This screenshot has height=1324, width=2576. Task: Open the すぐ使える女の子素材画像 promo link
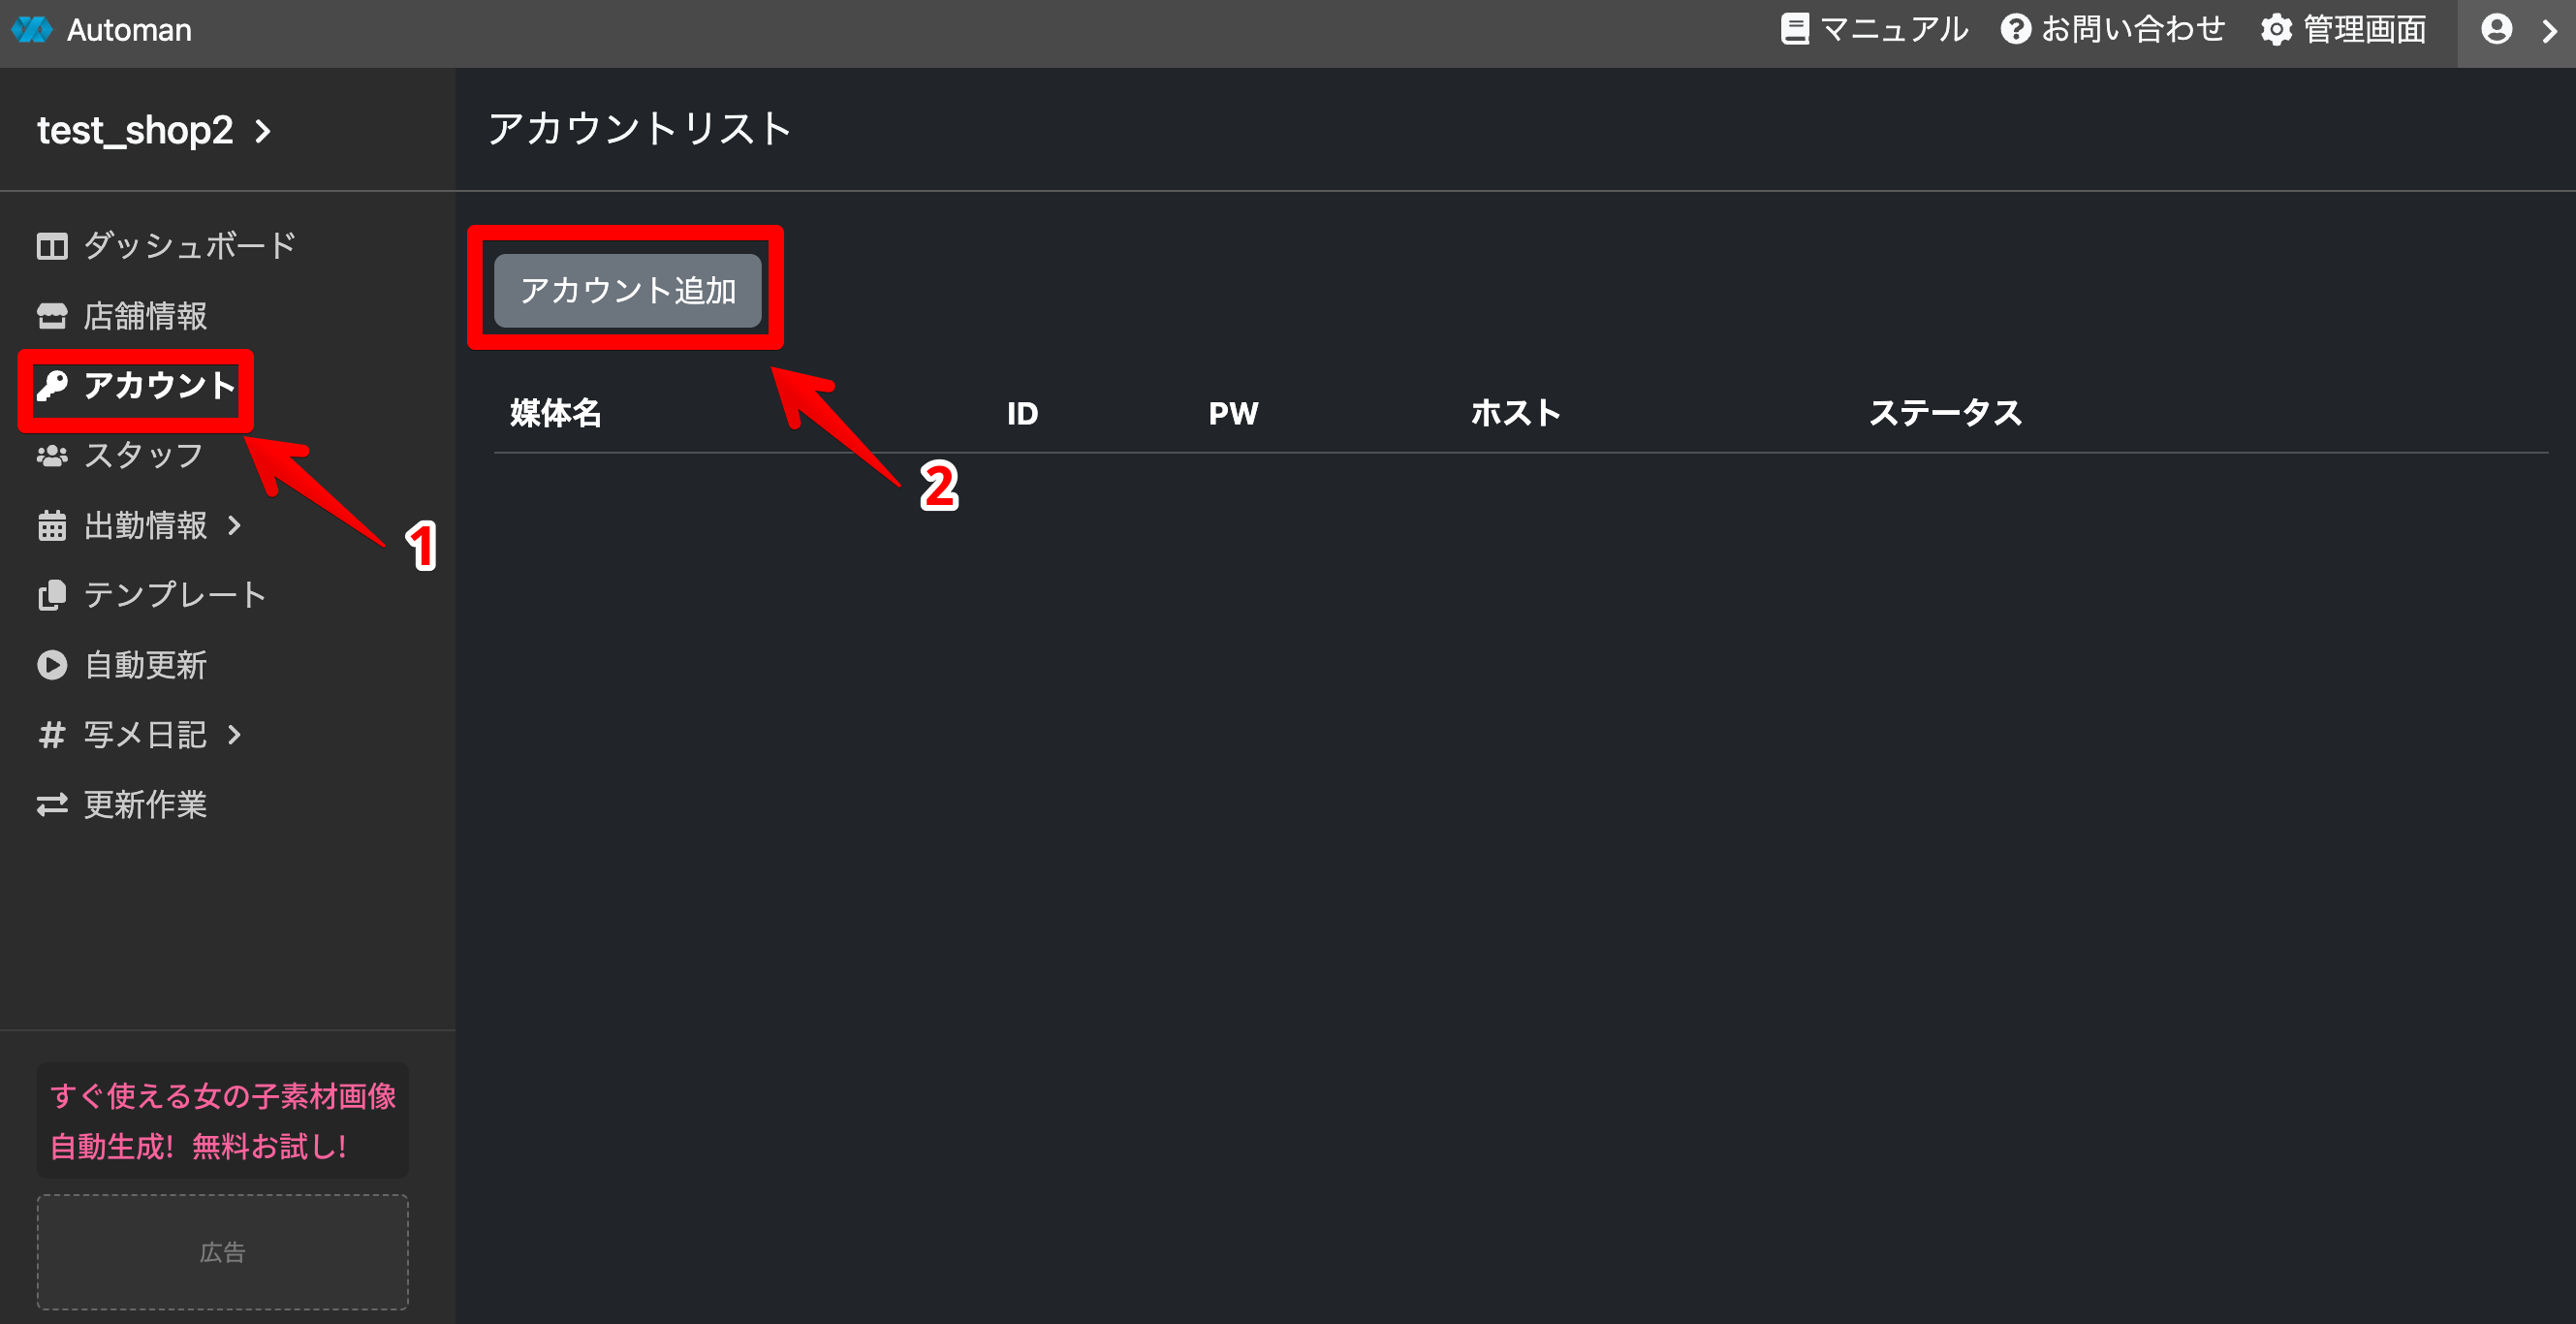point(223,1120)
